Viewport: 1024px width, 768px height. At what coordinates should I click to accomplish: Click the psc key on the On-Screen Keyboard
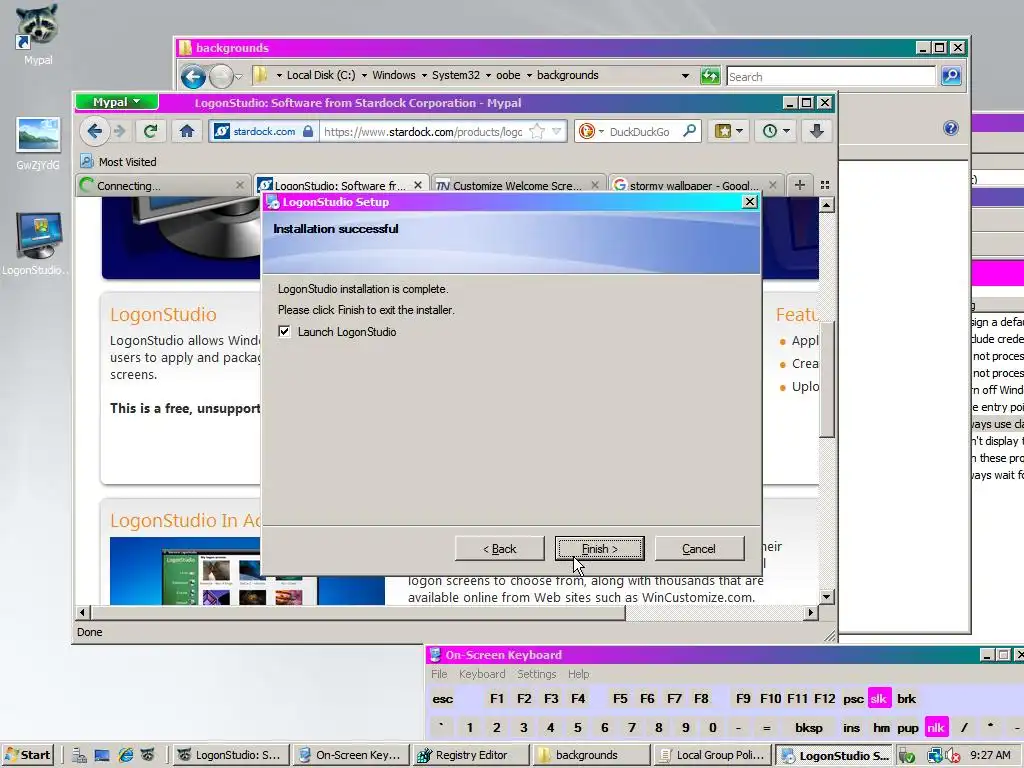pos(853,699)
